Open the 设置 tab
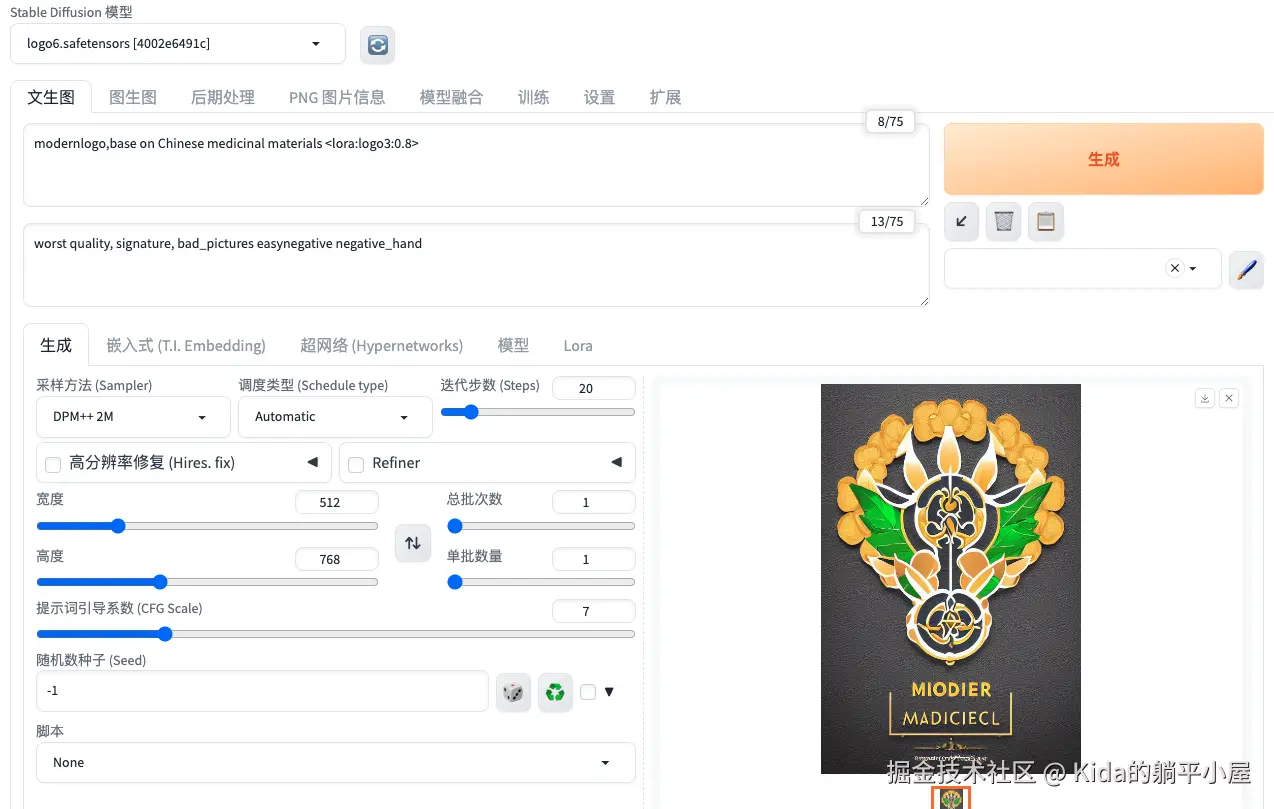1274x809 pixels. click(599, 97)
